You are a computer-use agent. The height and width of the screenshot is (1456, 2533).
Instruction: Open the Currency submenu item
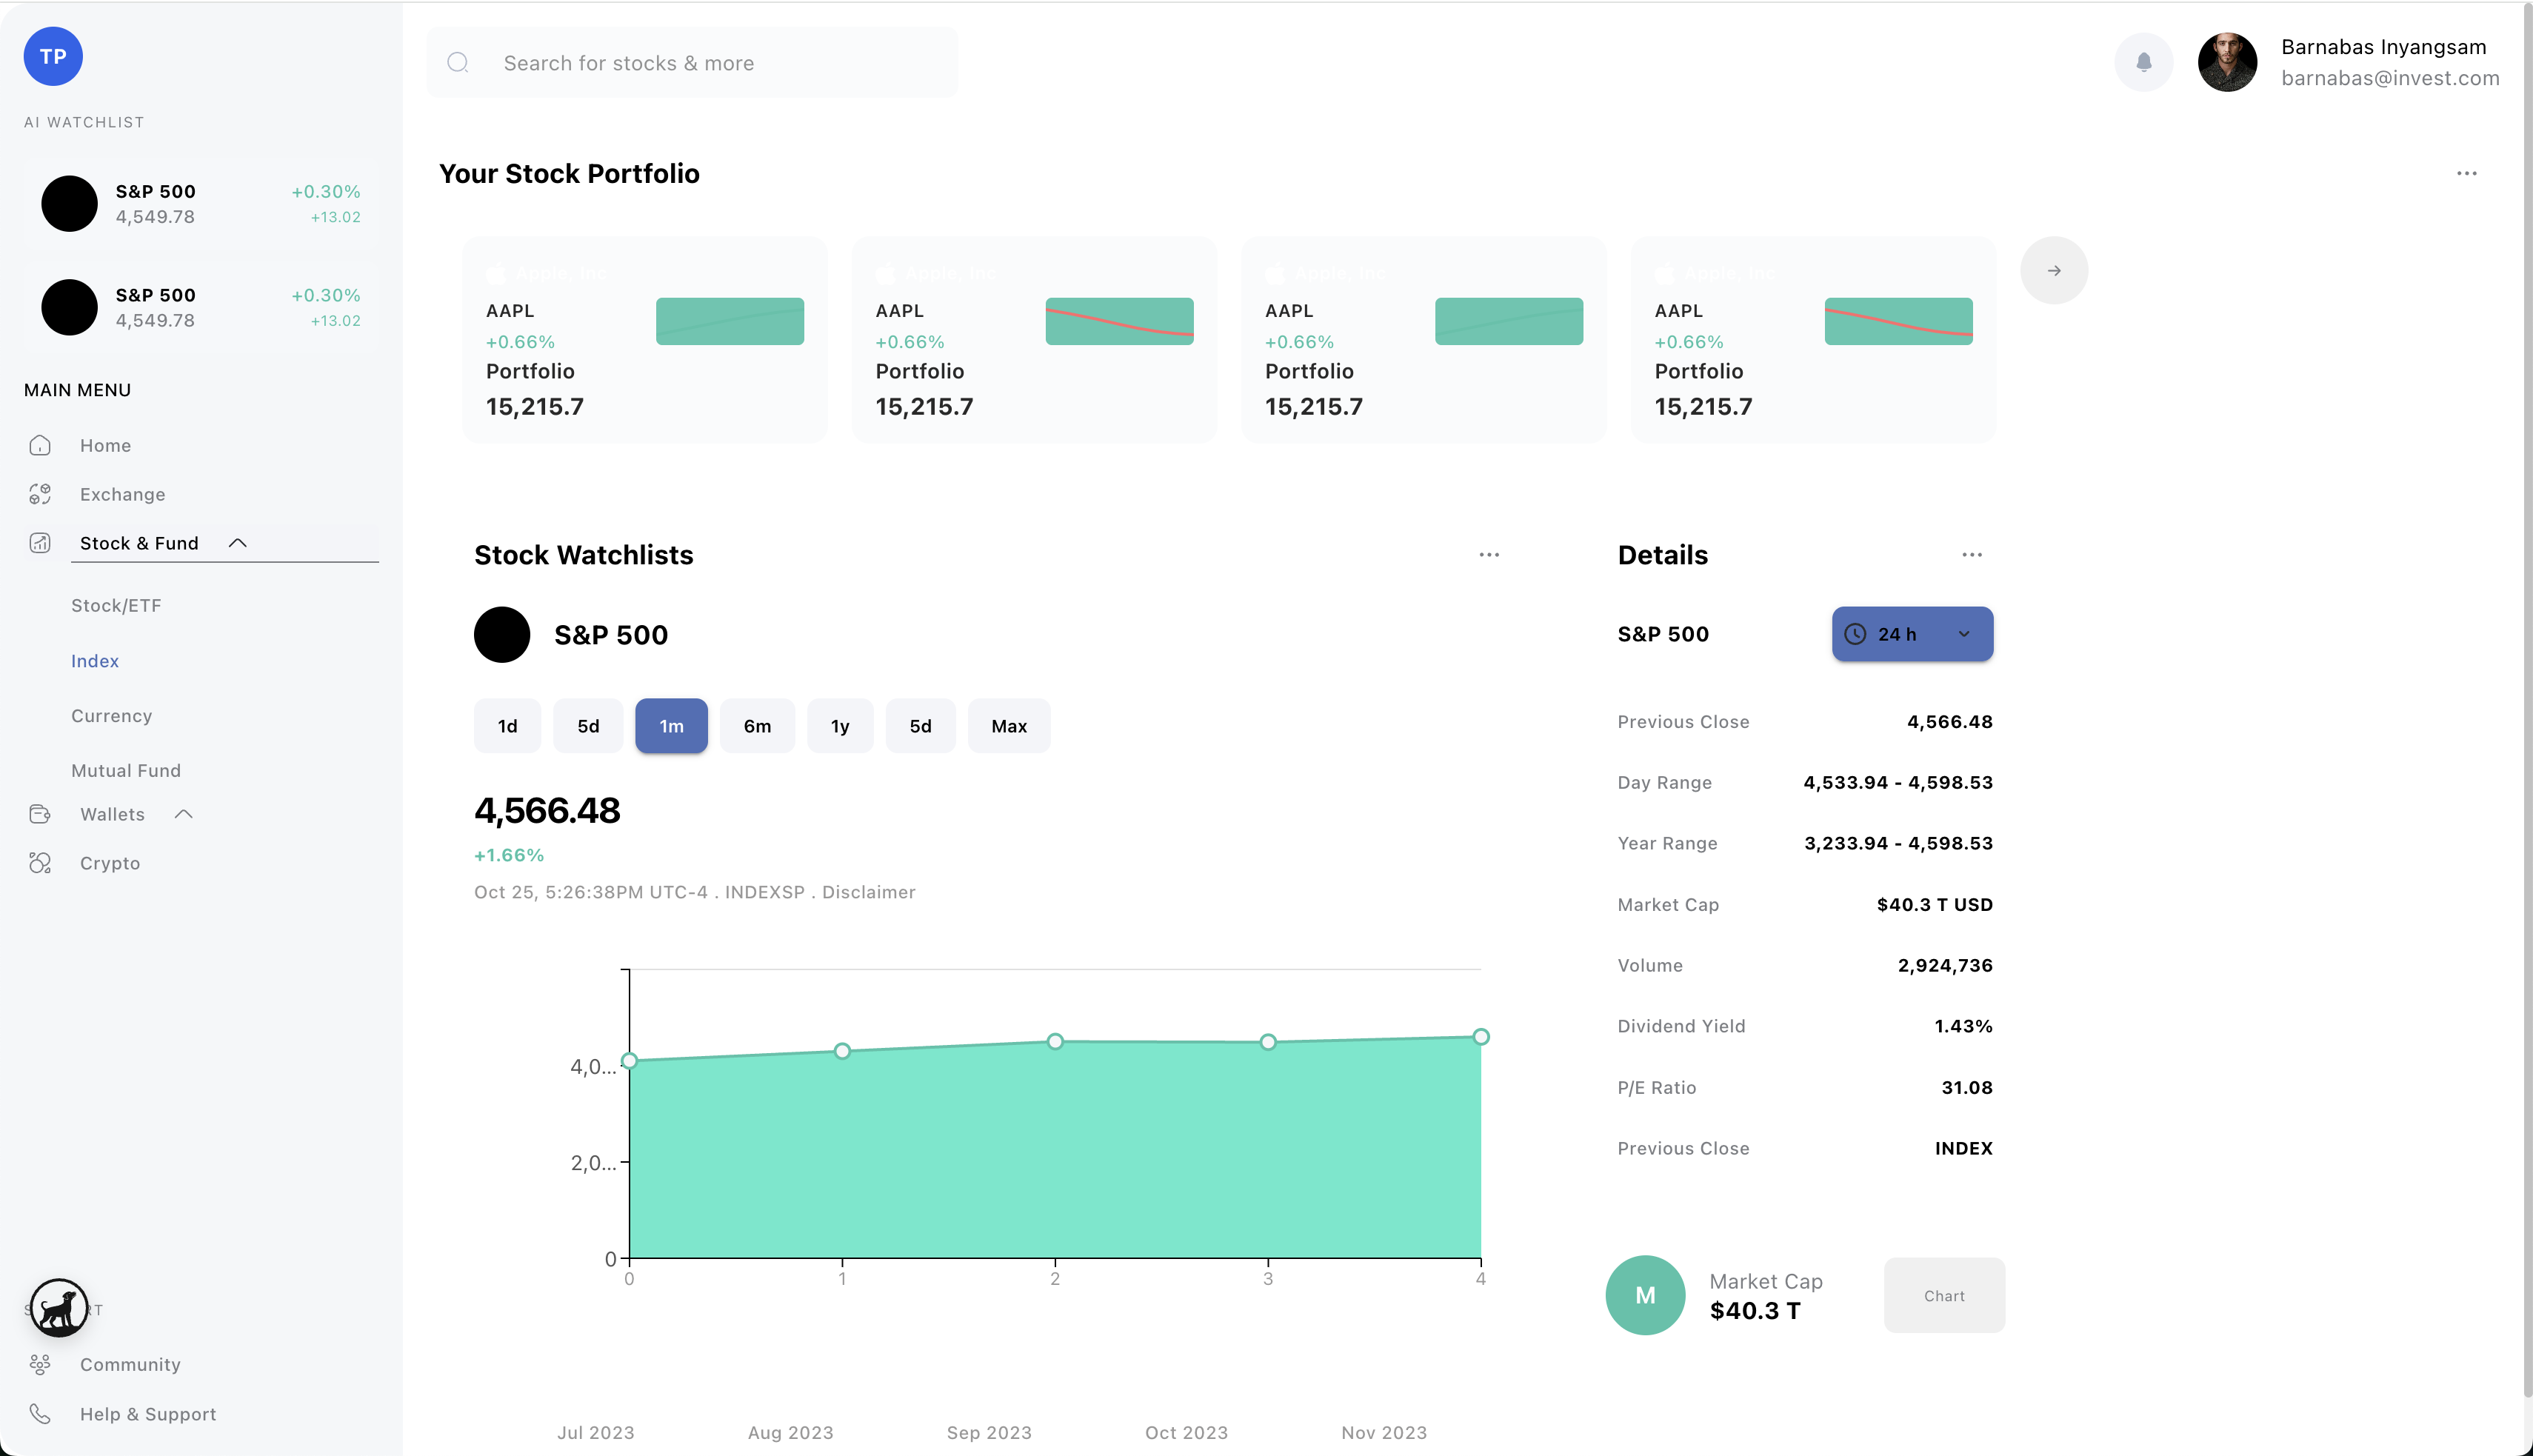pos(111,716)
